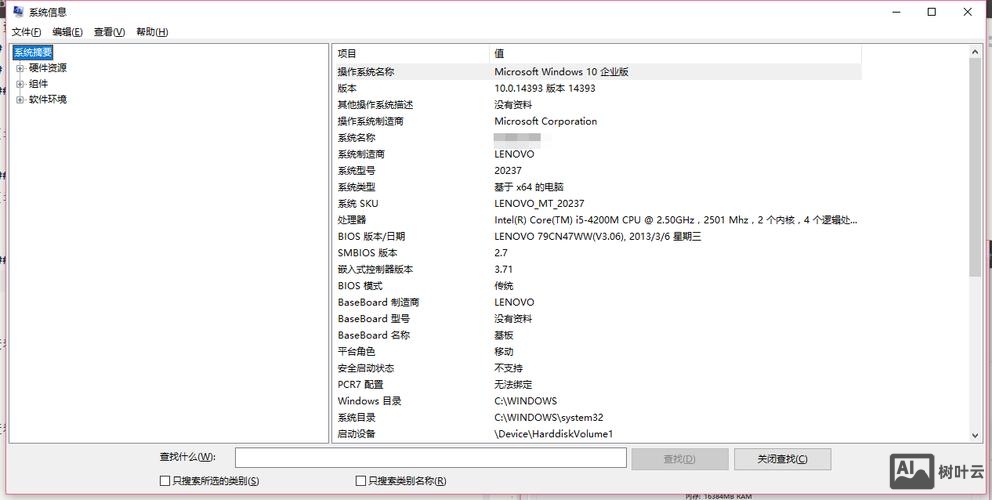Click the 查找(D) button

[x=679, y=459]
